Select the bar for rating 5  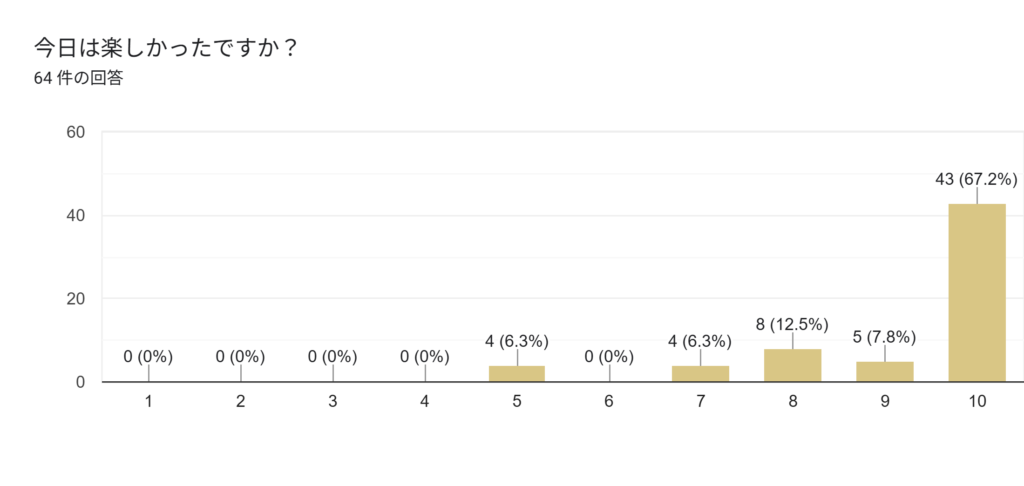[x=516, y=373]
